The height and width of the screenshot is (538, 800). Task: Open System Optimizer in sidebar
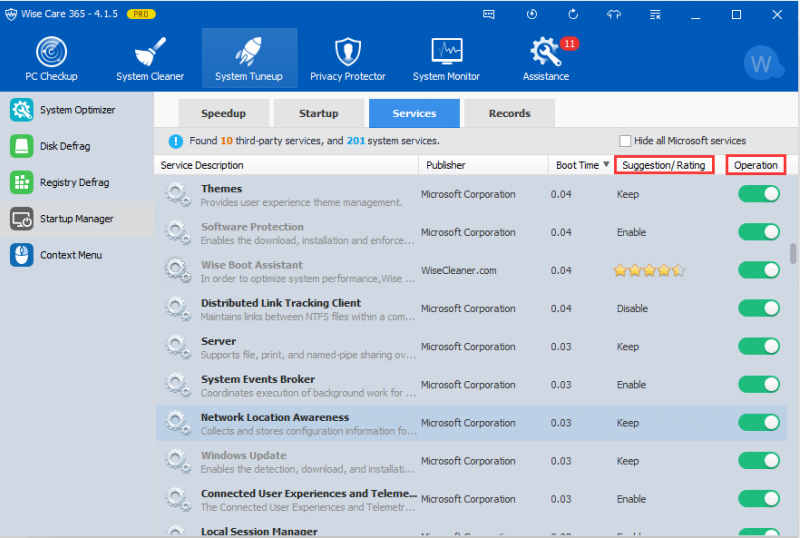[x=77, y=110]
